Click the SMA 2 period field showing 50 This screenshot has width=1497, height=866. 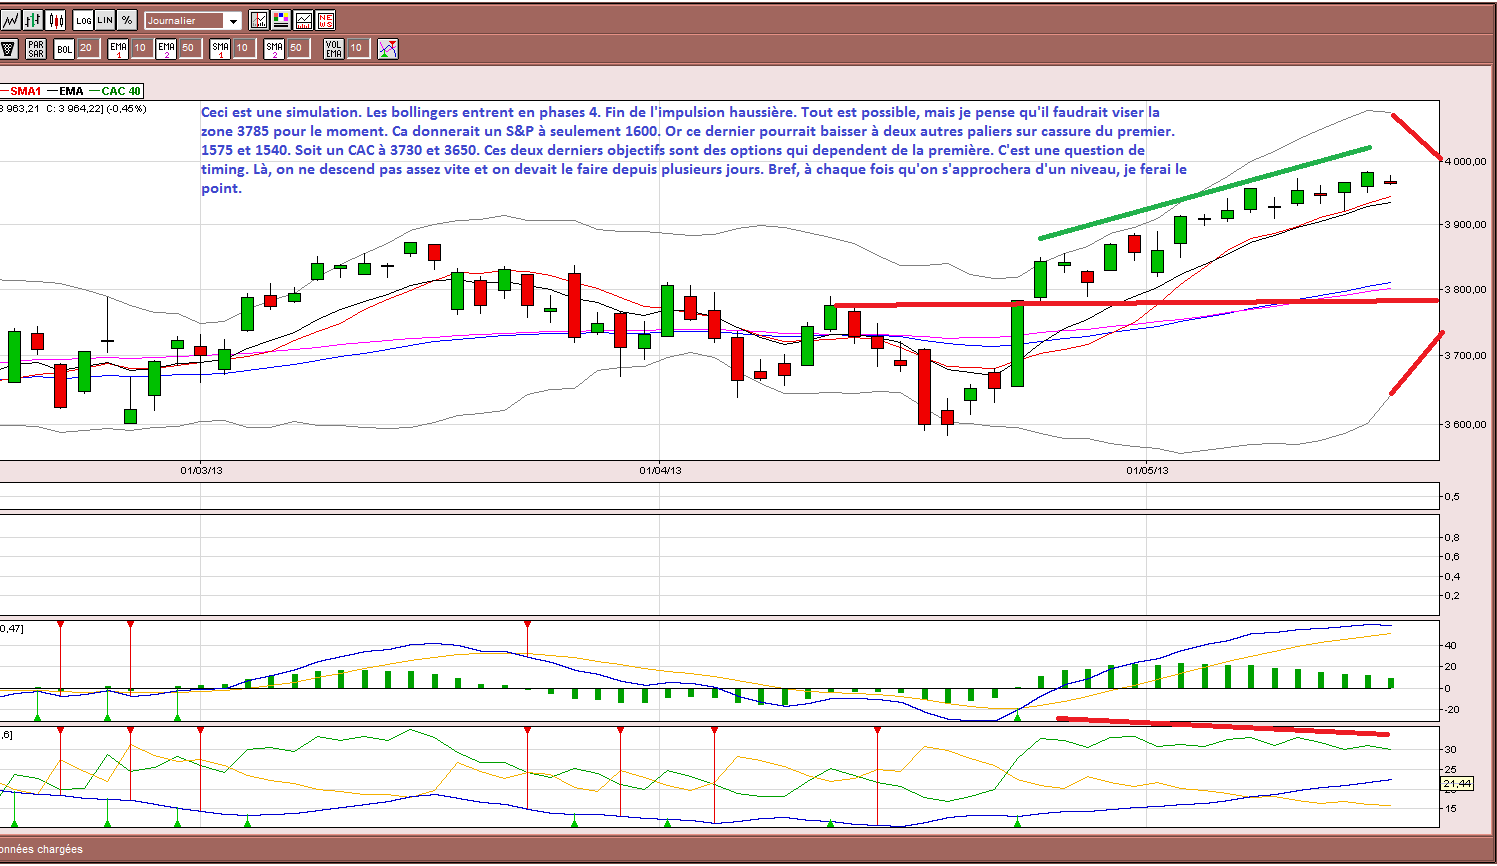298,48
